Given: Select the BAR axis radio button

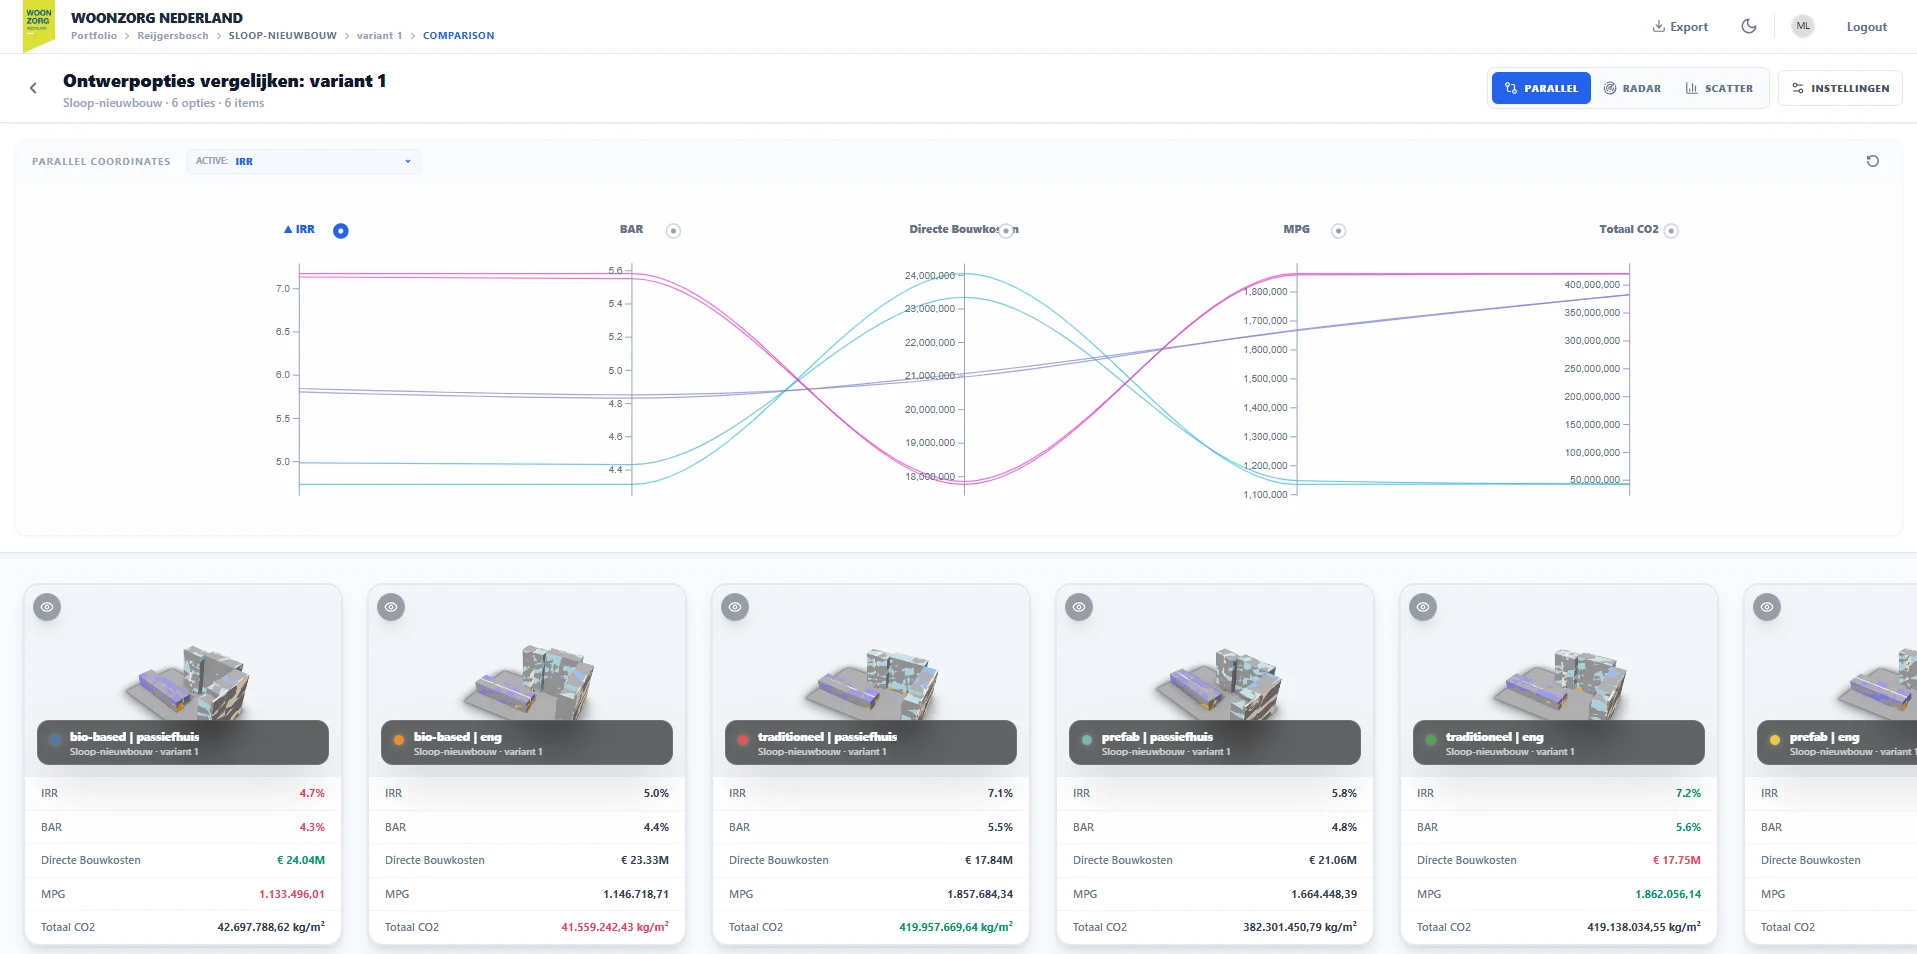Looking at the screenshot, I should [x=674, y=231].
